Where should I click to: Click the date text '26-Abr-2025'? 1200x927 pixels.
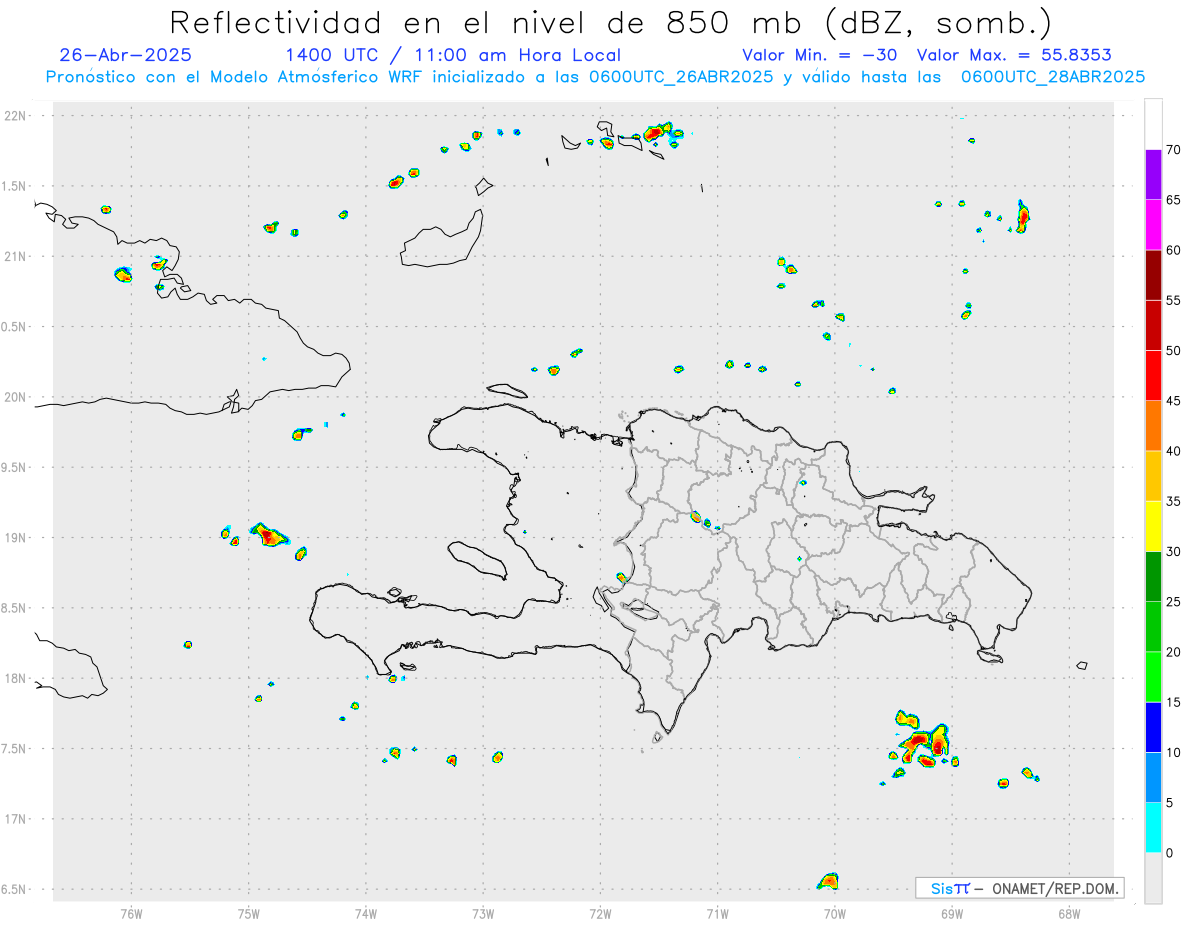pos(125,55)
